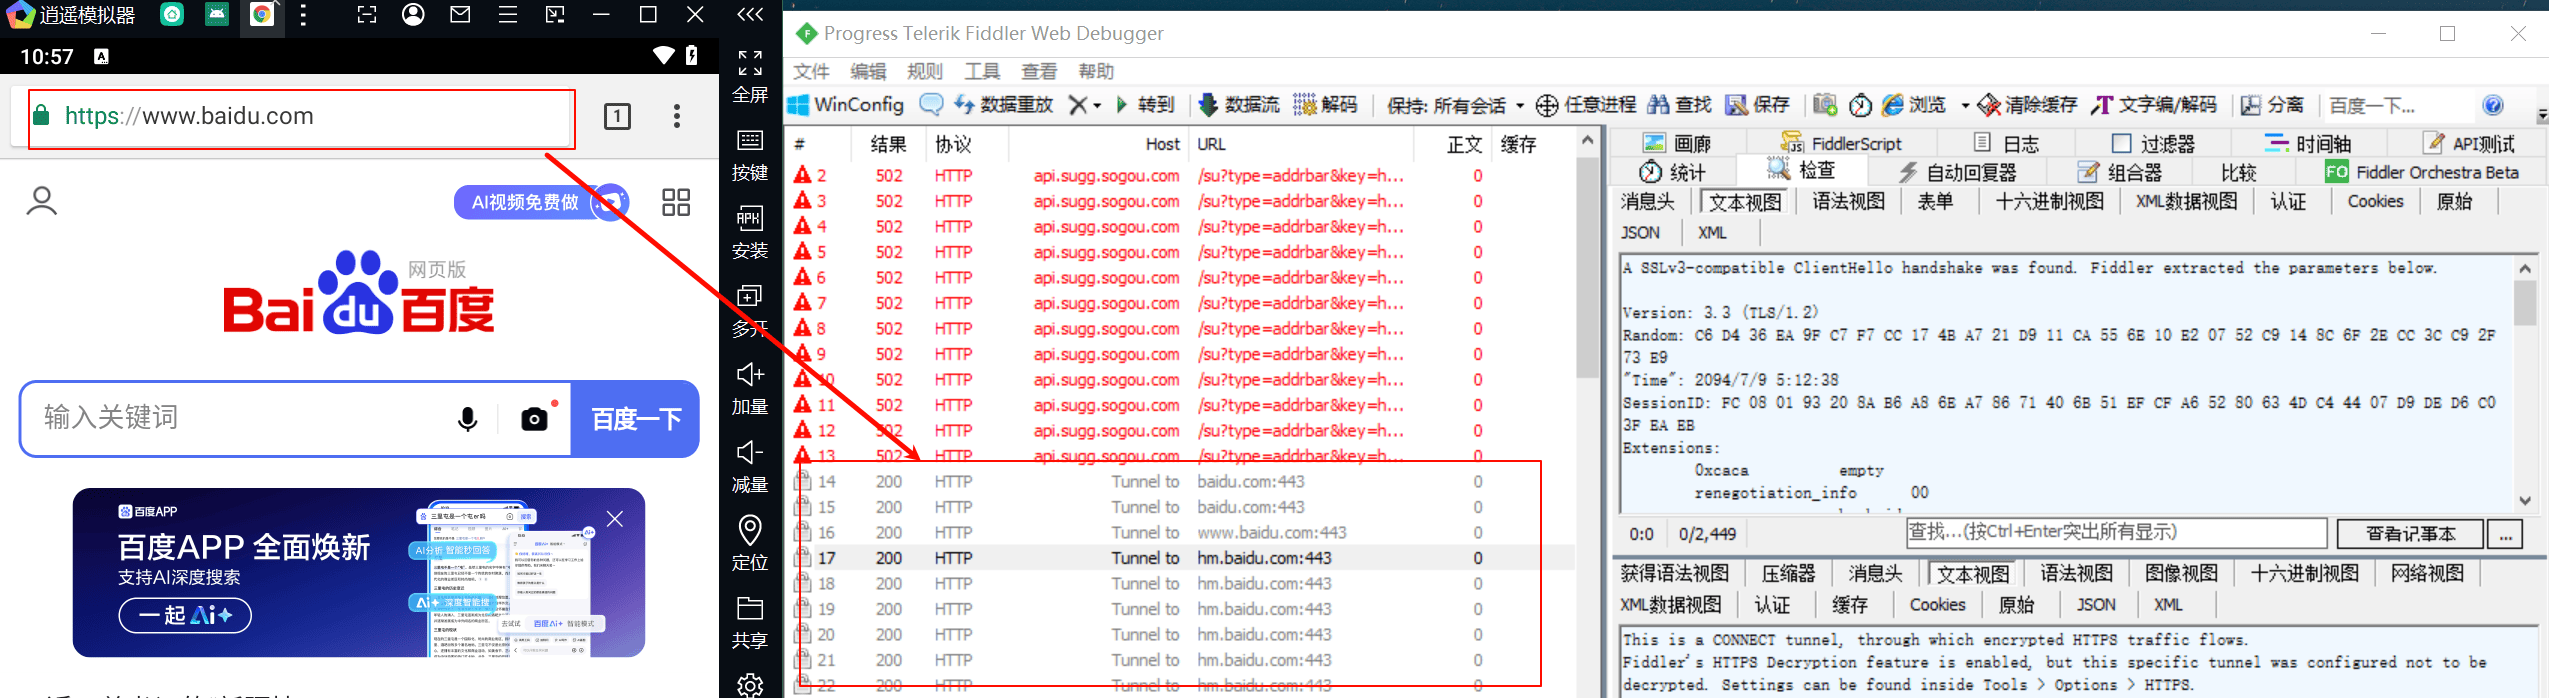Image resolution: width=2549 pixels, height=698 pixels.
Task: Open the emulator title bar three-dot menu
Action: (x=303, y=15)
